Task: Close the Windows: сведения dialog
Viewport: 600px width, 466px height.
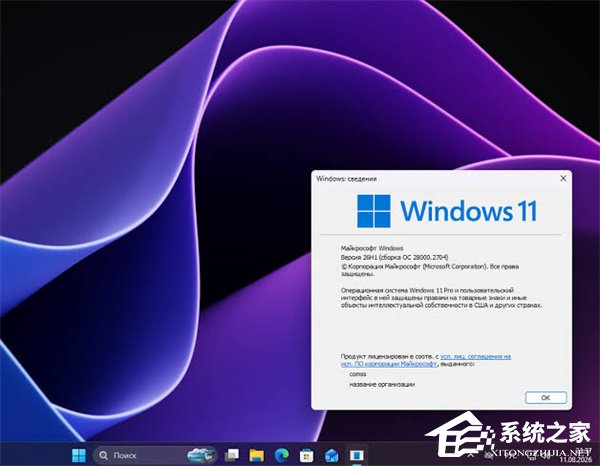Action: 563,178
